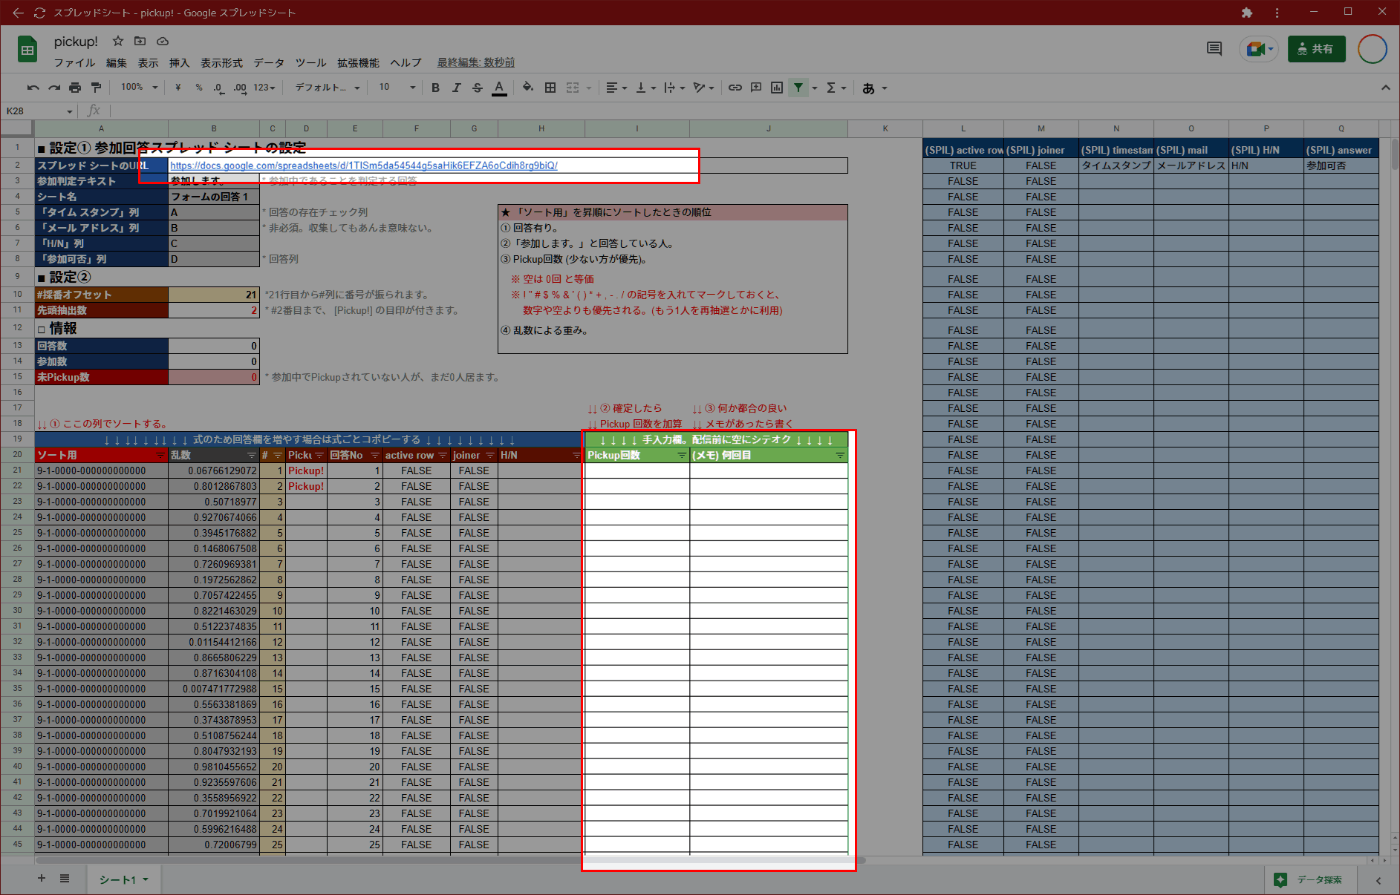The height and width of the screenshot is (895, 1400).
Task: Activate the paint format tool
Action: [96, 88]
